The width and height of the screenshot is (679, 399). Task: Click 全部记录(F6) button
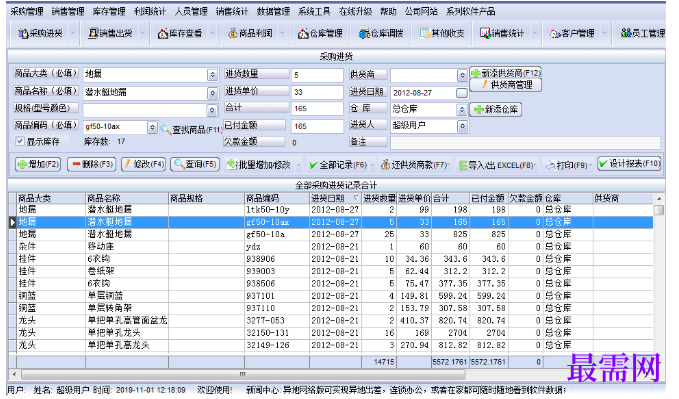[338, 165]
